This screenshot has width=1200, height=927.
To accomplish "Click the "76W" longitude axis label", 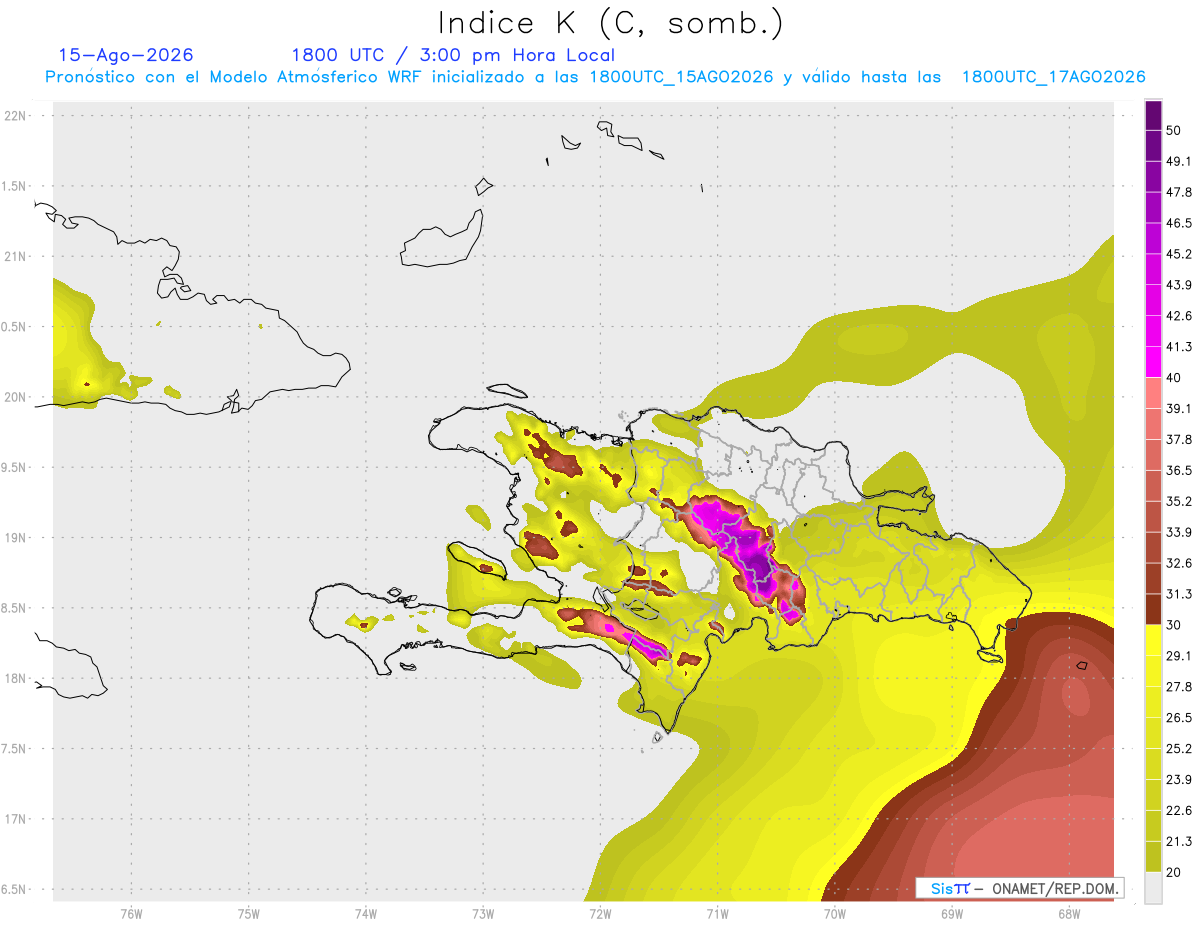I will (x=131, y=914).
